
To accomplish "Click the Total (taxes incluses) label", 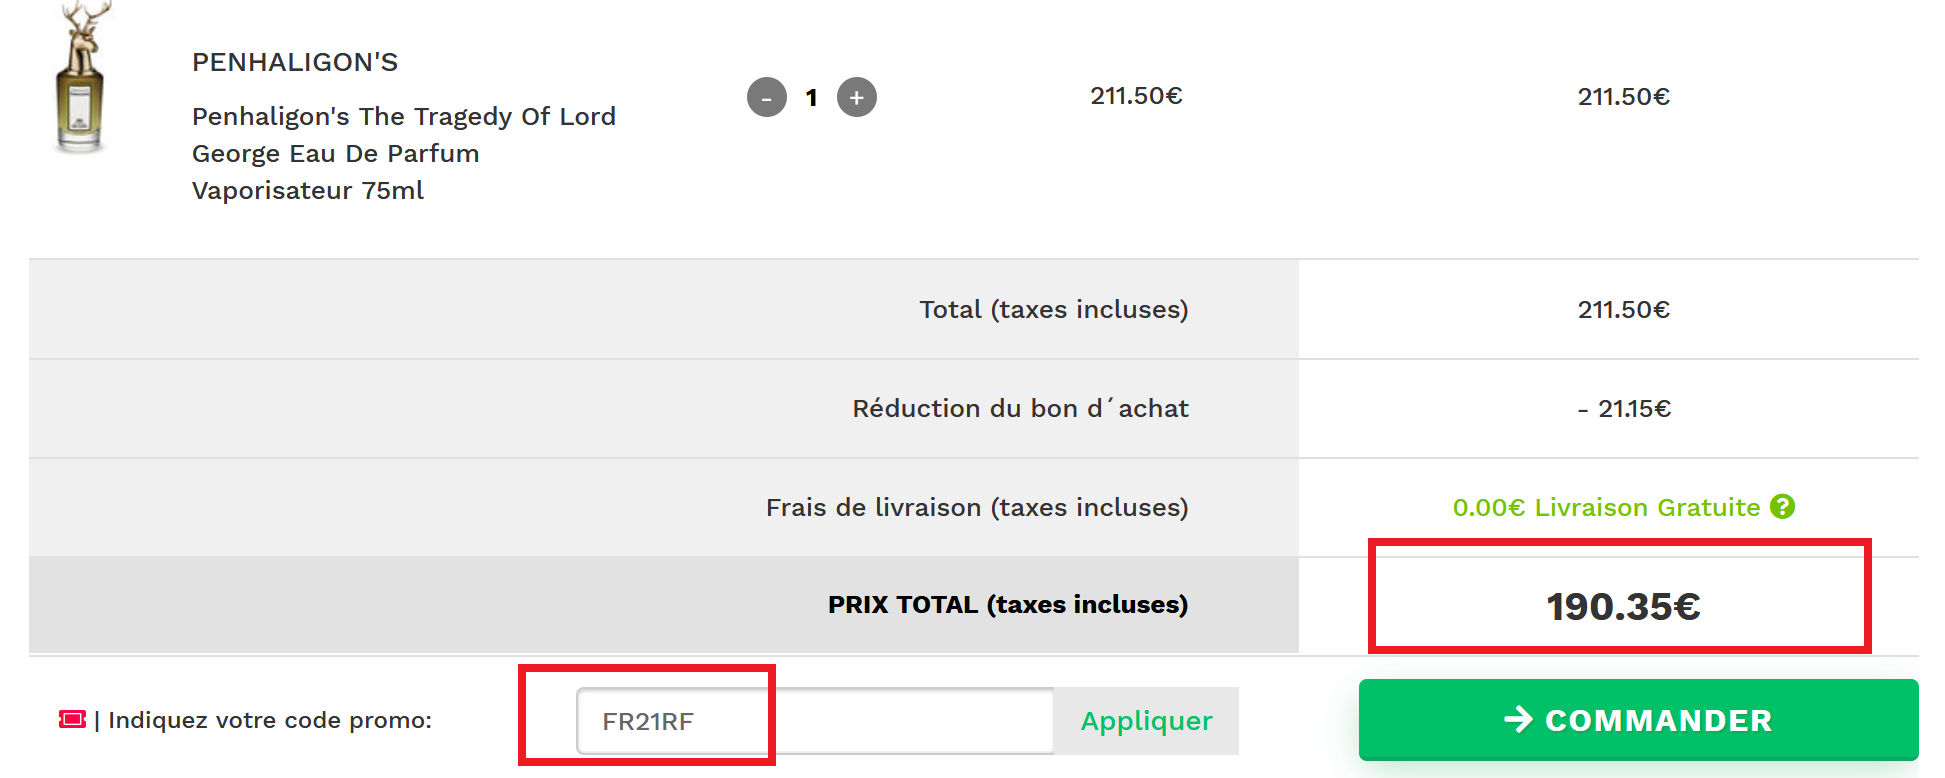I will 1053,310.
